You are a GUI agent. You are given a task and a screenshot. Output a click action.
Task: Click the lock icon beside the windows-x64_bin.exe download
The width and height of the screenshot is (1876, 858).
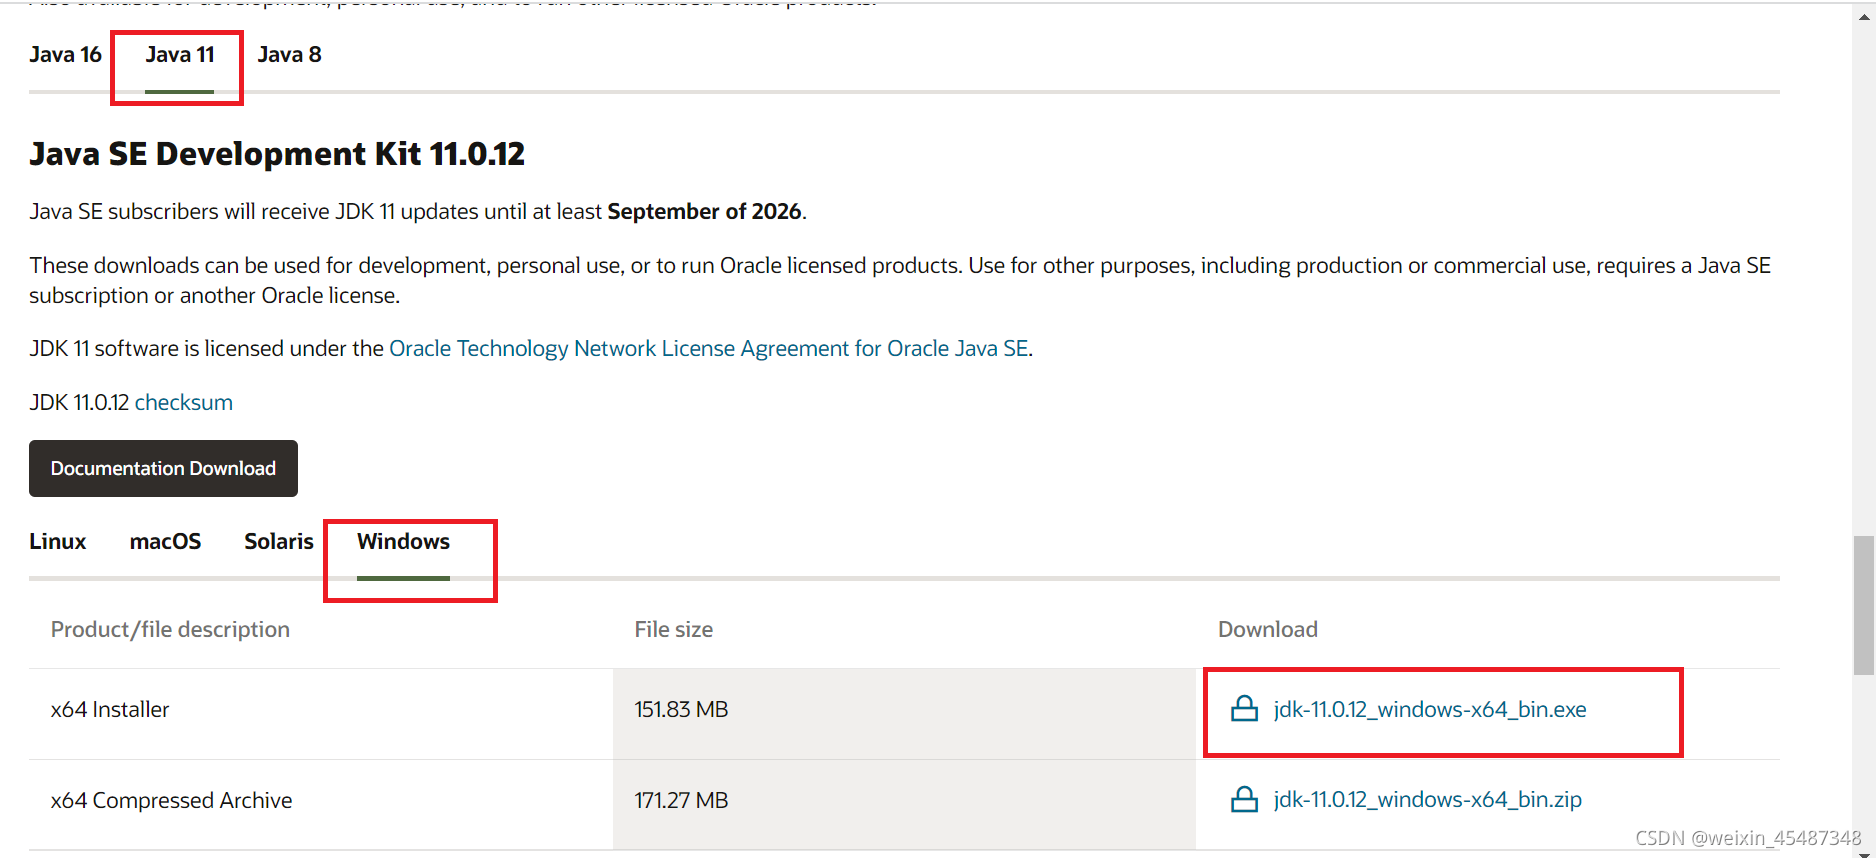tap(1244, 709)
